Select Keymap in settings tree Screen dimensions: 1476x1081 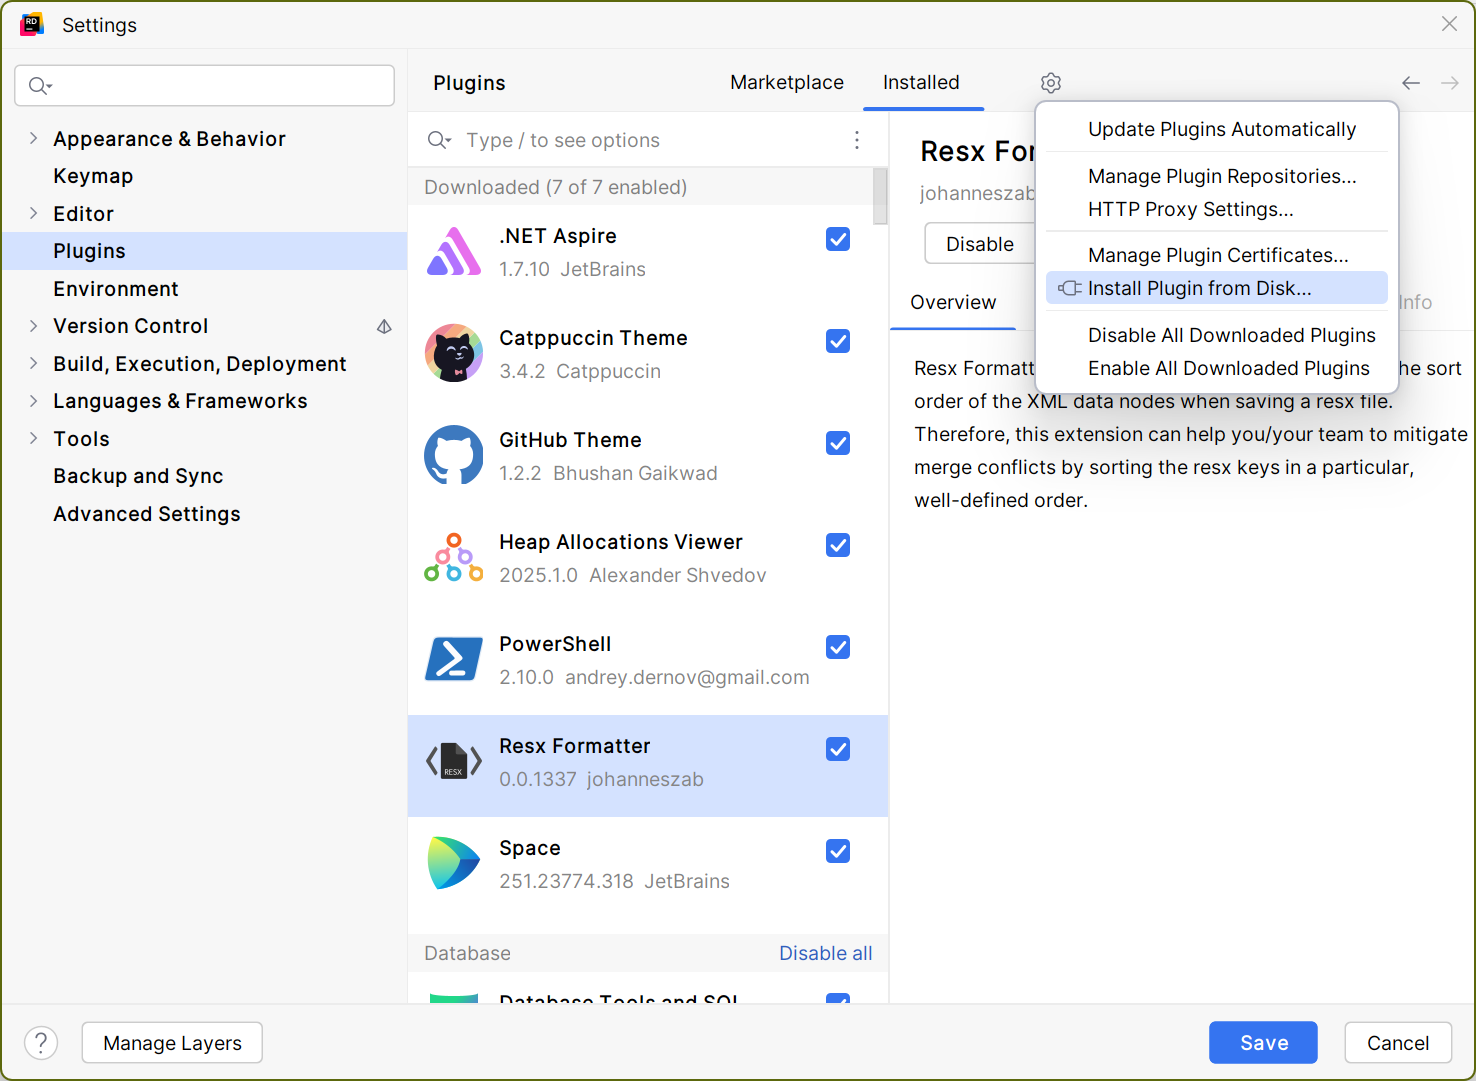coord(204,176)
